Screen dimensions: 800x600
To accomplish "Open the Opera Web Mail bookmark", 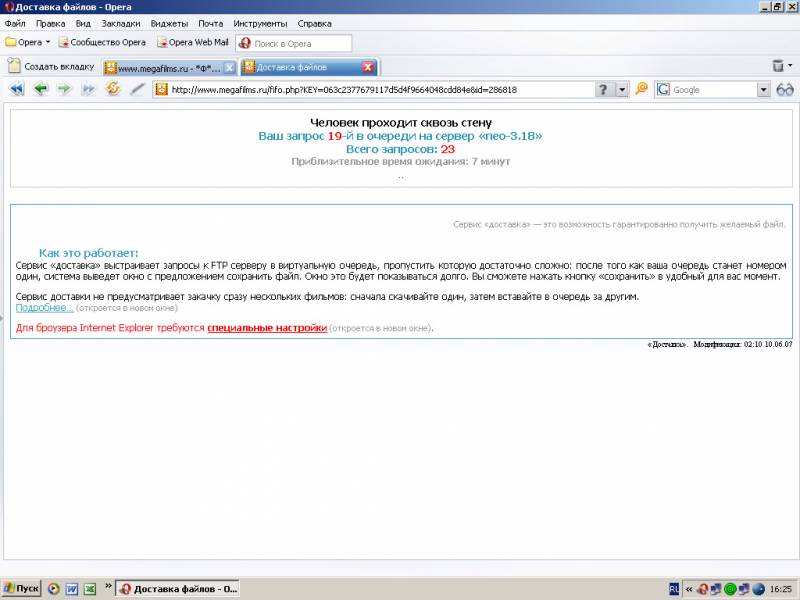I will pyautogui.click(x=193, y=42).
